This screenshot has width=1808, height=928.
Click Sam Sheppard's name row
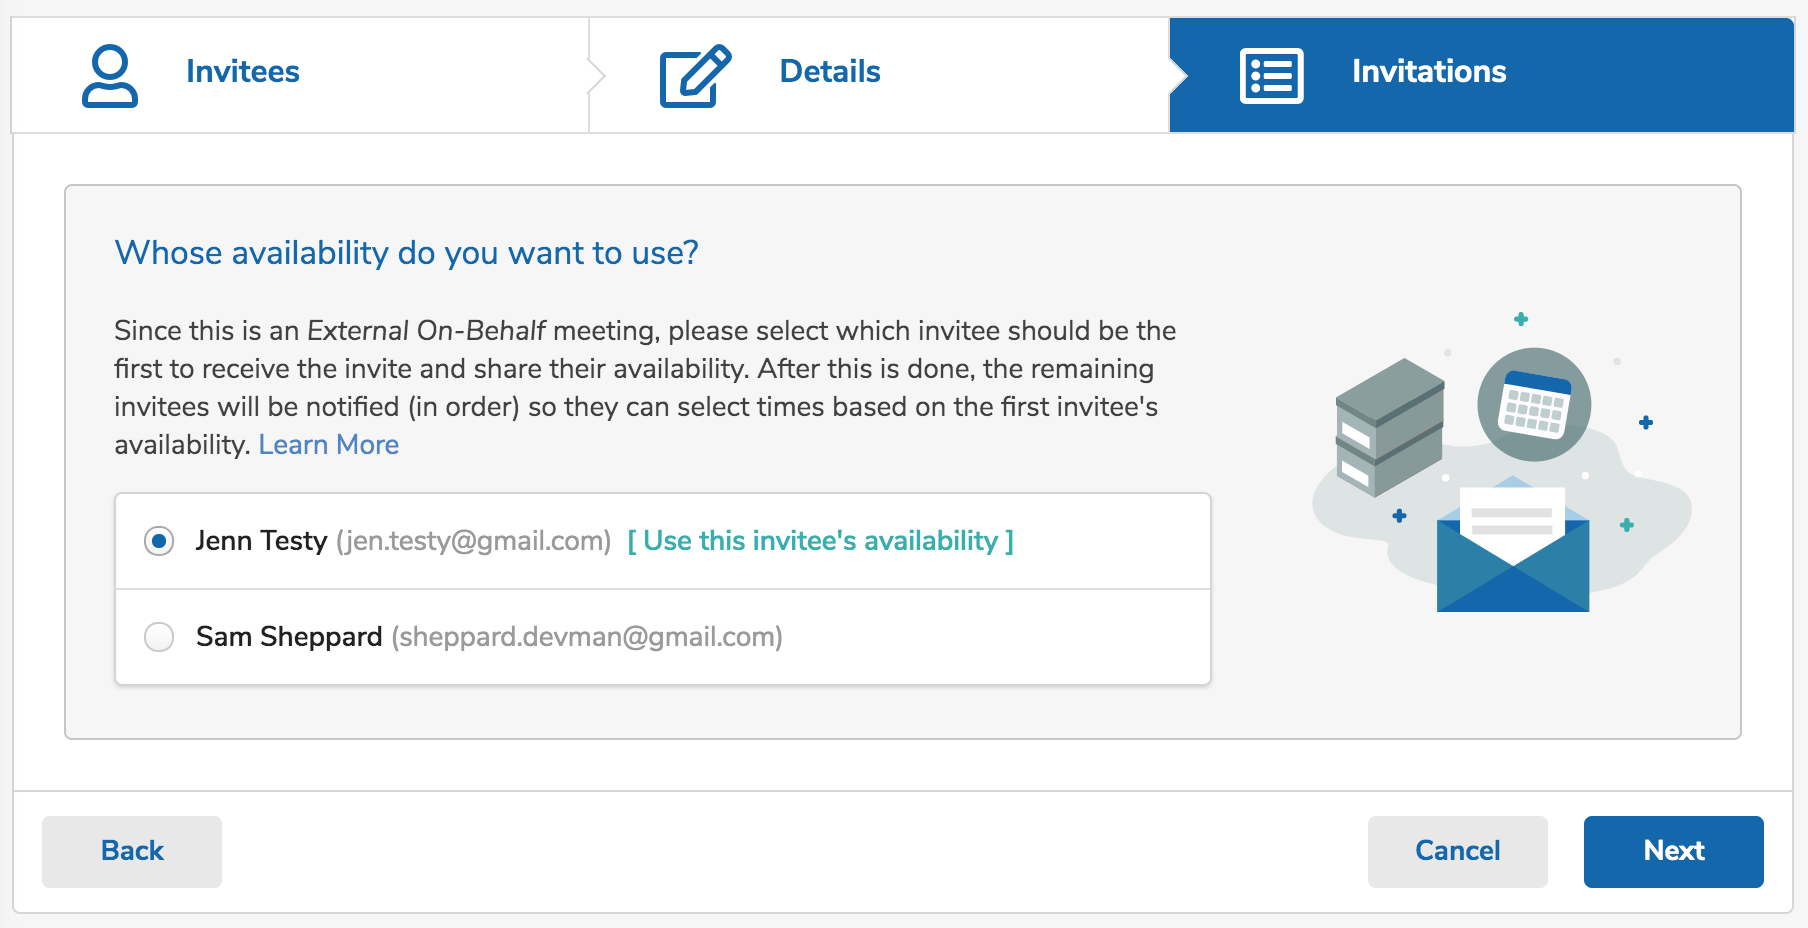tap(663, 637)
